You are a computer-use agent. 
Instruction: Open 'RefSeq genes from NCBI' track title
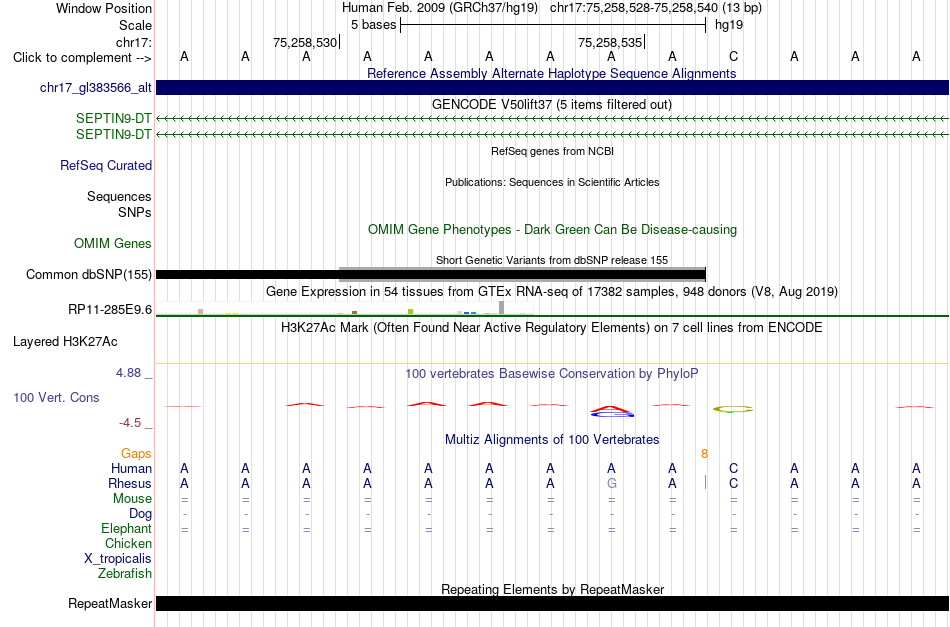[552, 151]
